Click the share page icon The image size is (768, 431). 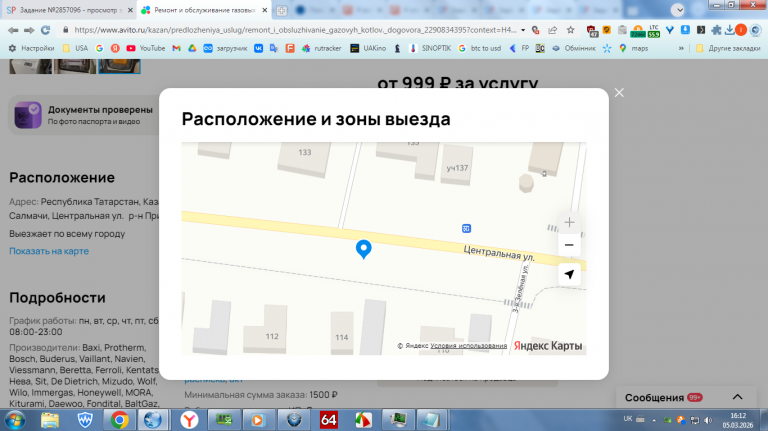click(x=552, y=30)
